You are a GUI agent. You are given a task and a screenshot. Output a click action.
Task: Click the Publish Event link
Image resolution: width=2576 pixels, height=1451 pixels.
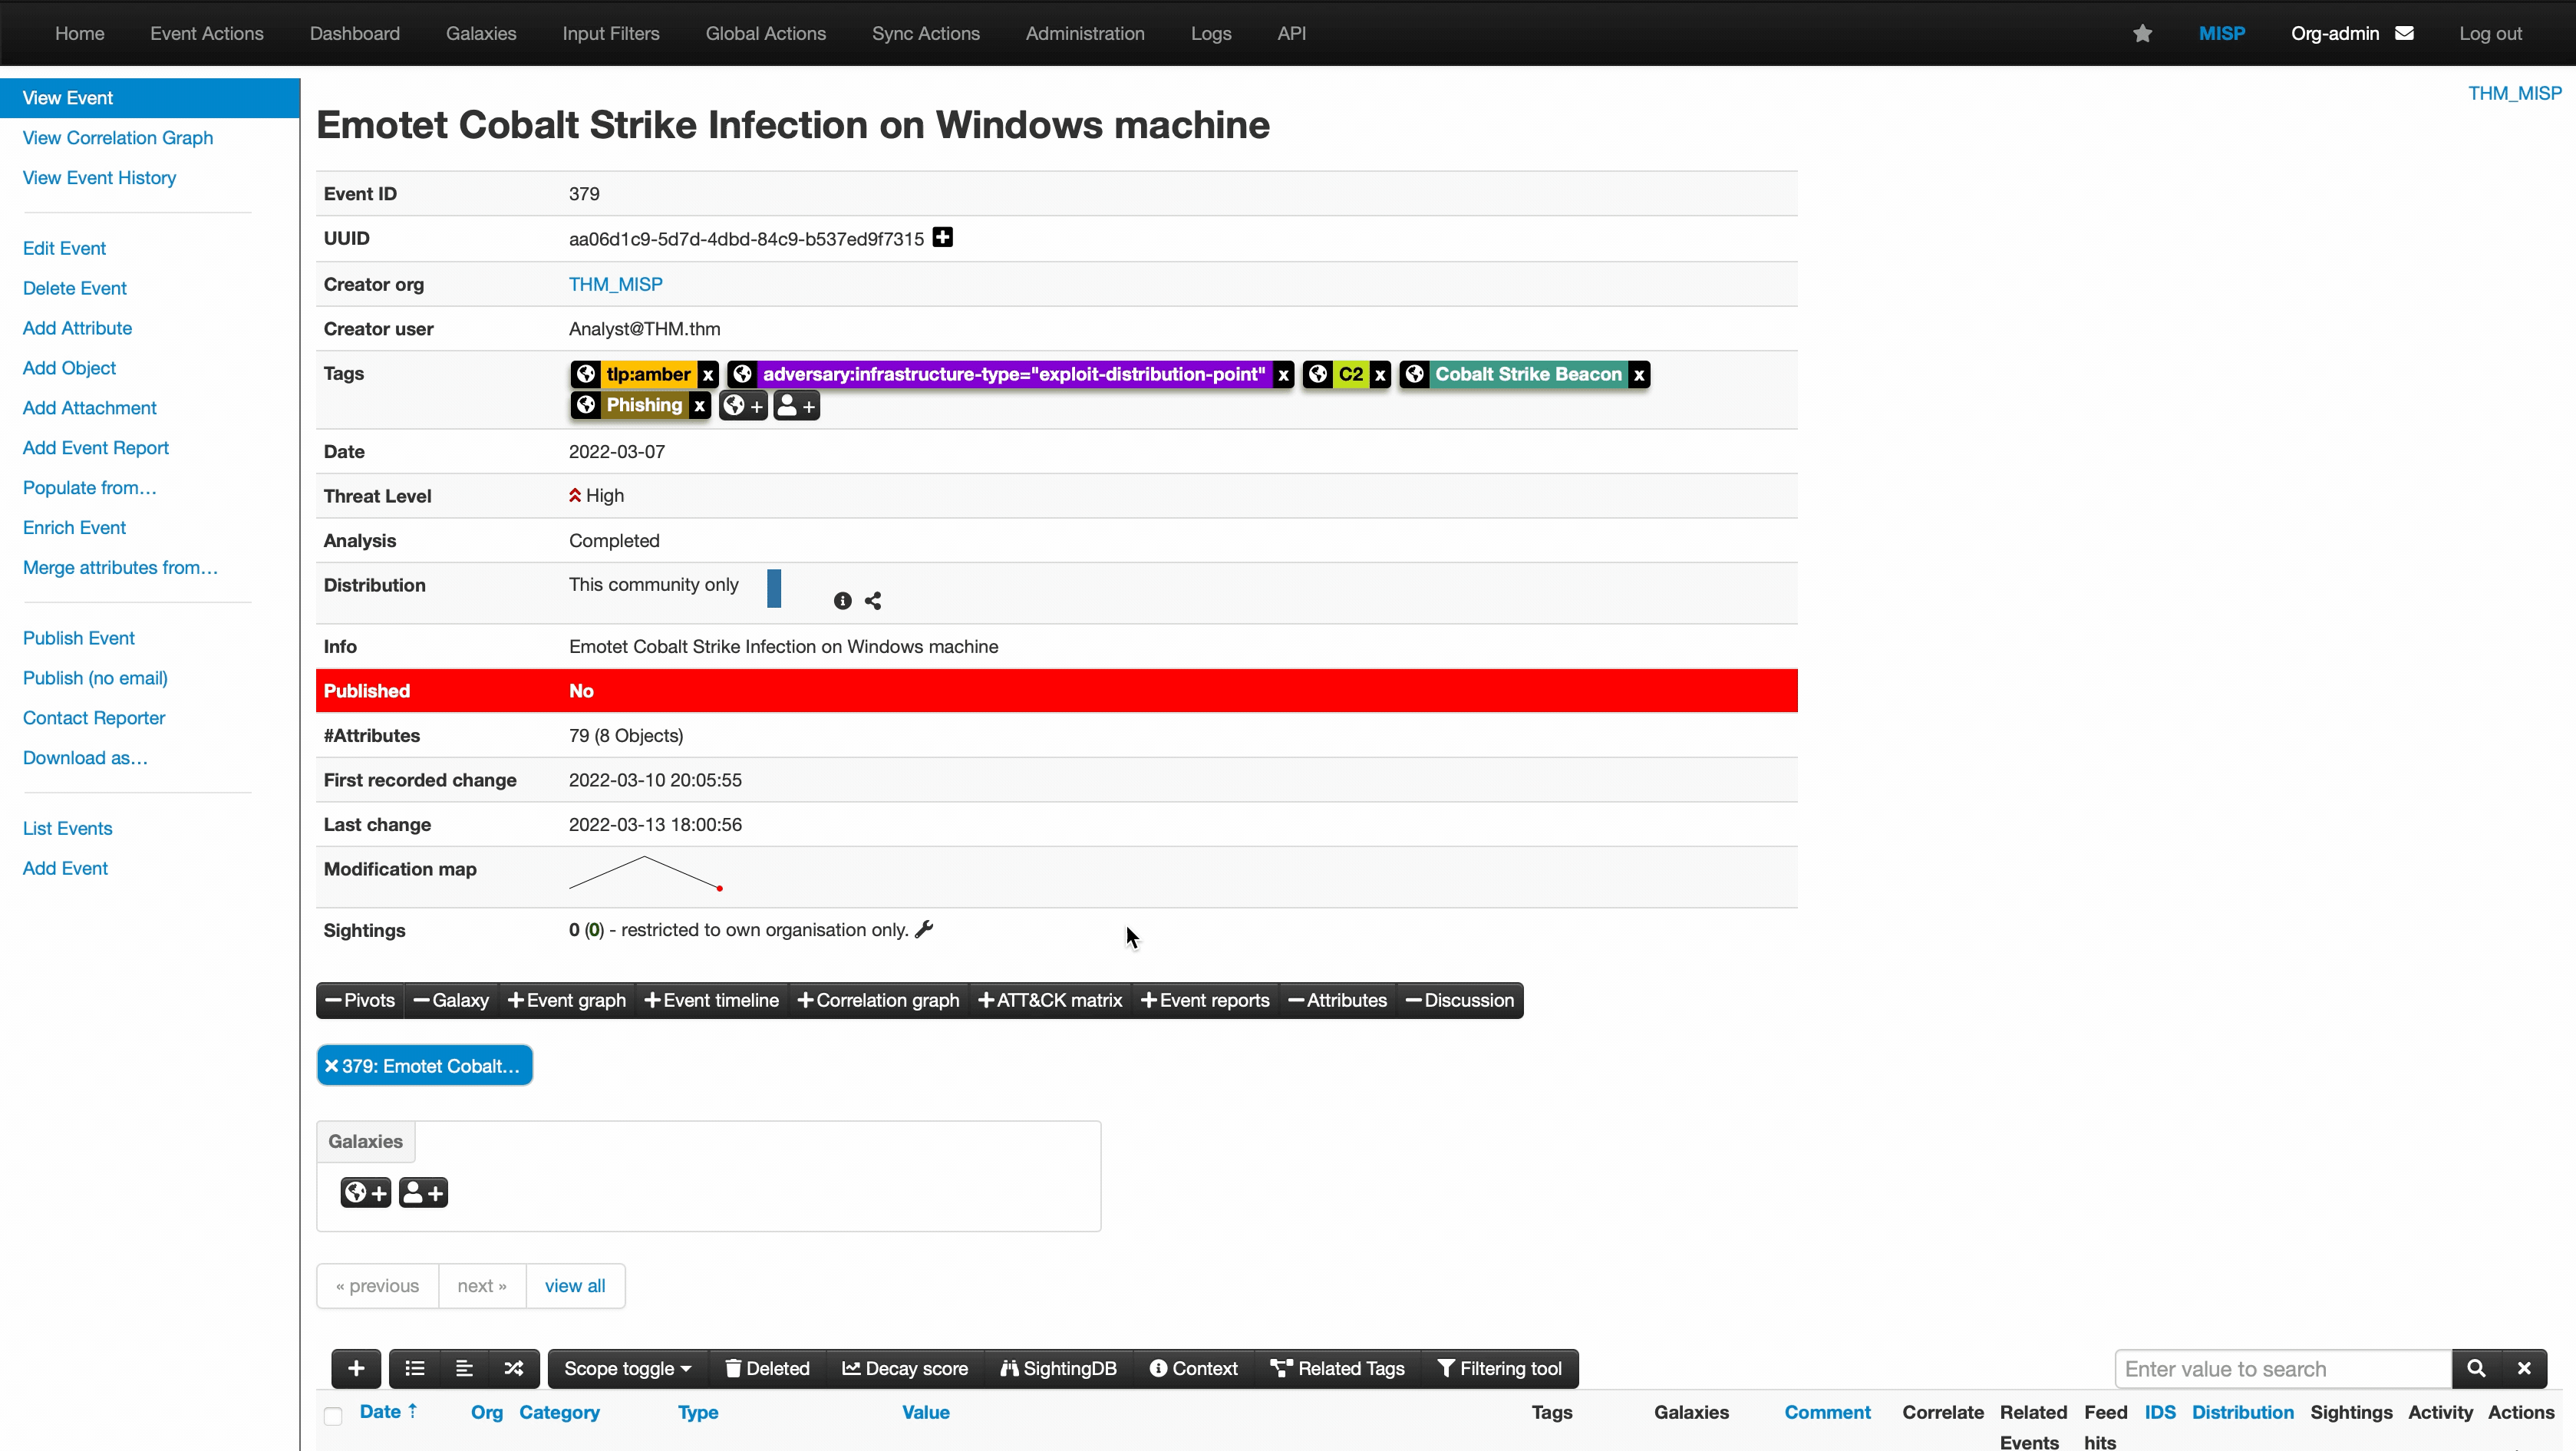click(79, 638)
